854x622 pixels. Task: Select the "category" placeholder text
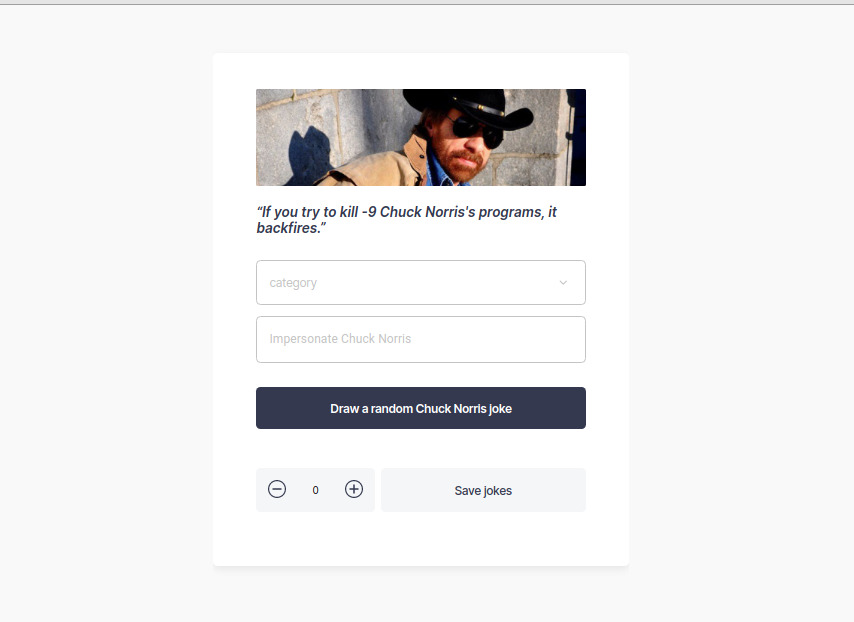click(x=293, y=283)
